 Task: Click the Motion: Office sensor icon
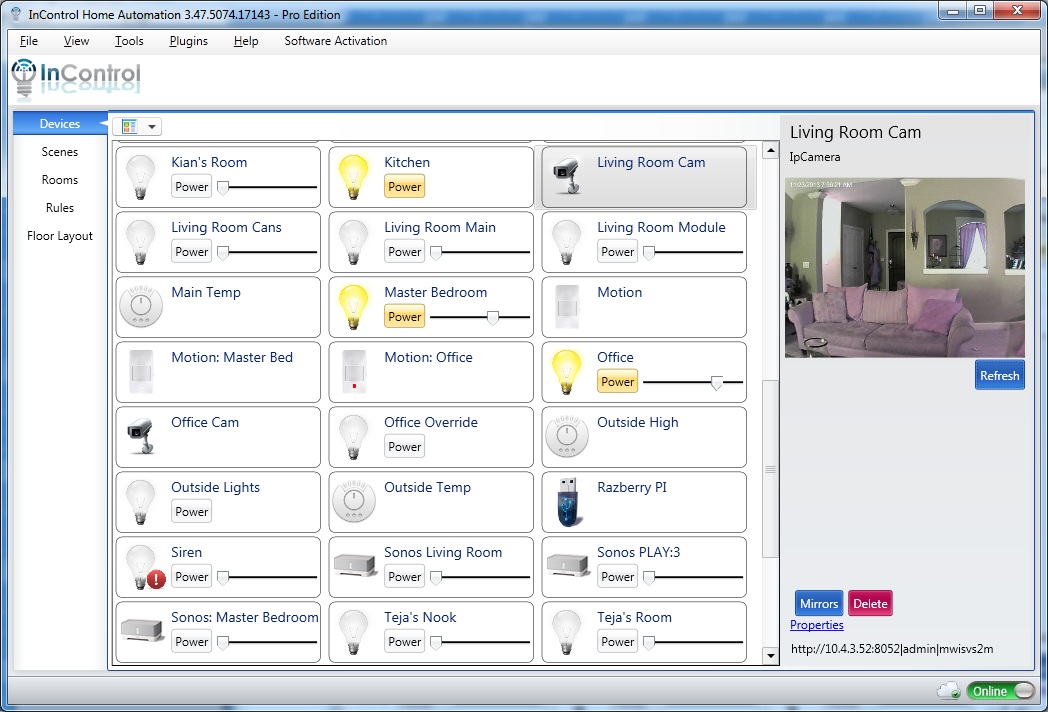pyautogui.click(x=354, y=372)
